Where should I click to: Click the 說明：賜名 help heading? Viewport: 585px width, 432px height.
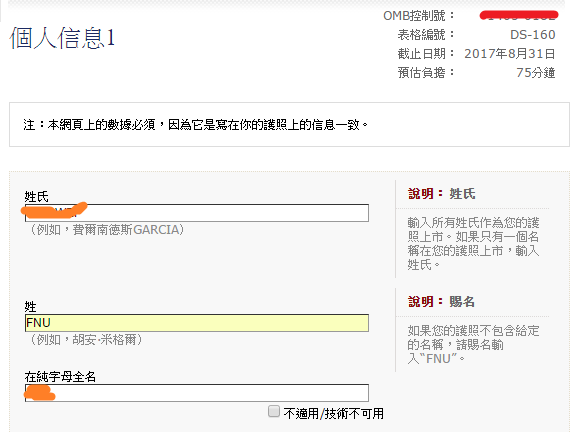click(441, 301)
